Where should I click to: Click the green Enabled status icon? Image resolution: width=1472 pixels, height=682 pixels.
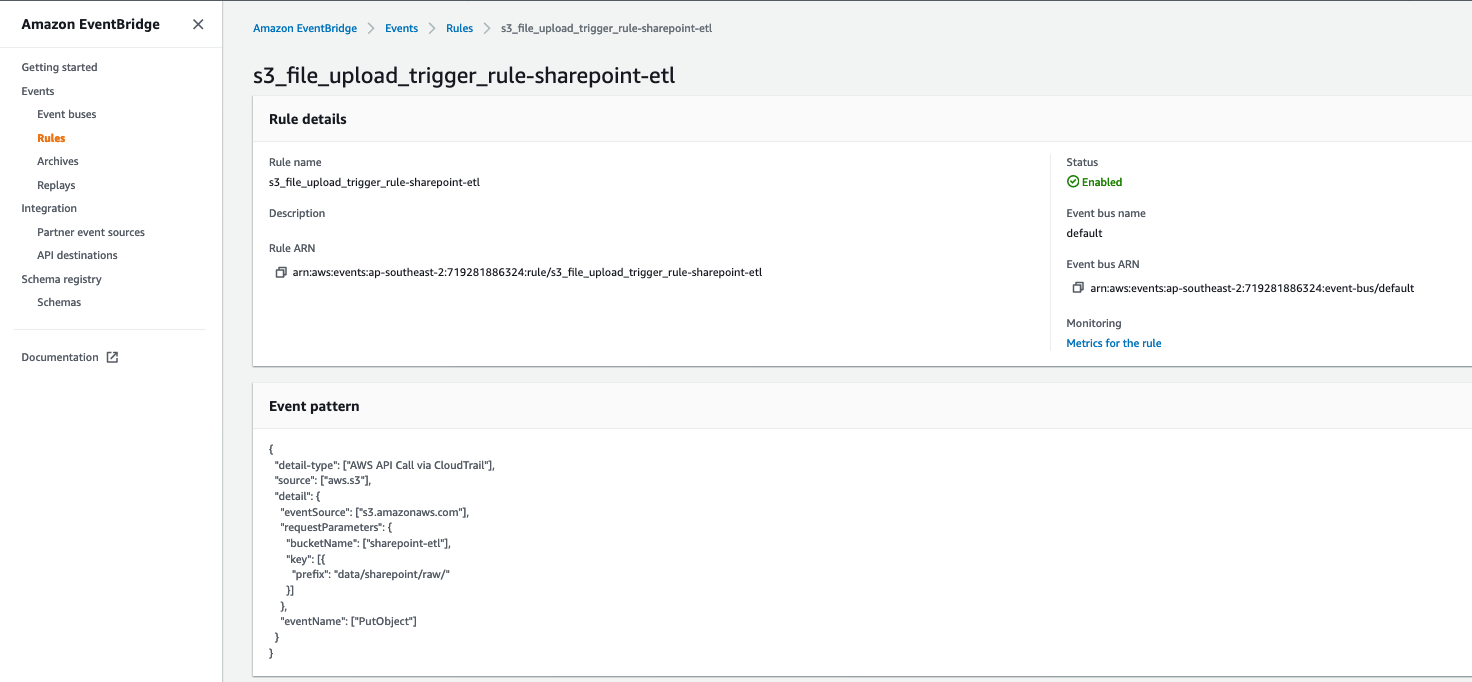tap(1073, 182)
